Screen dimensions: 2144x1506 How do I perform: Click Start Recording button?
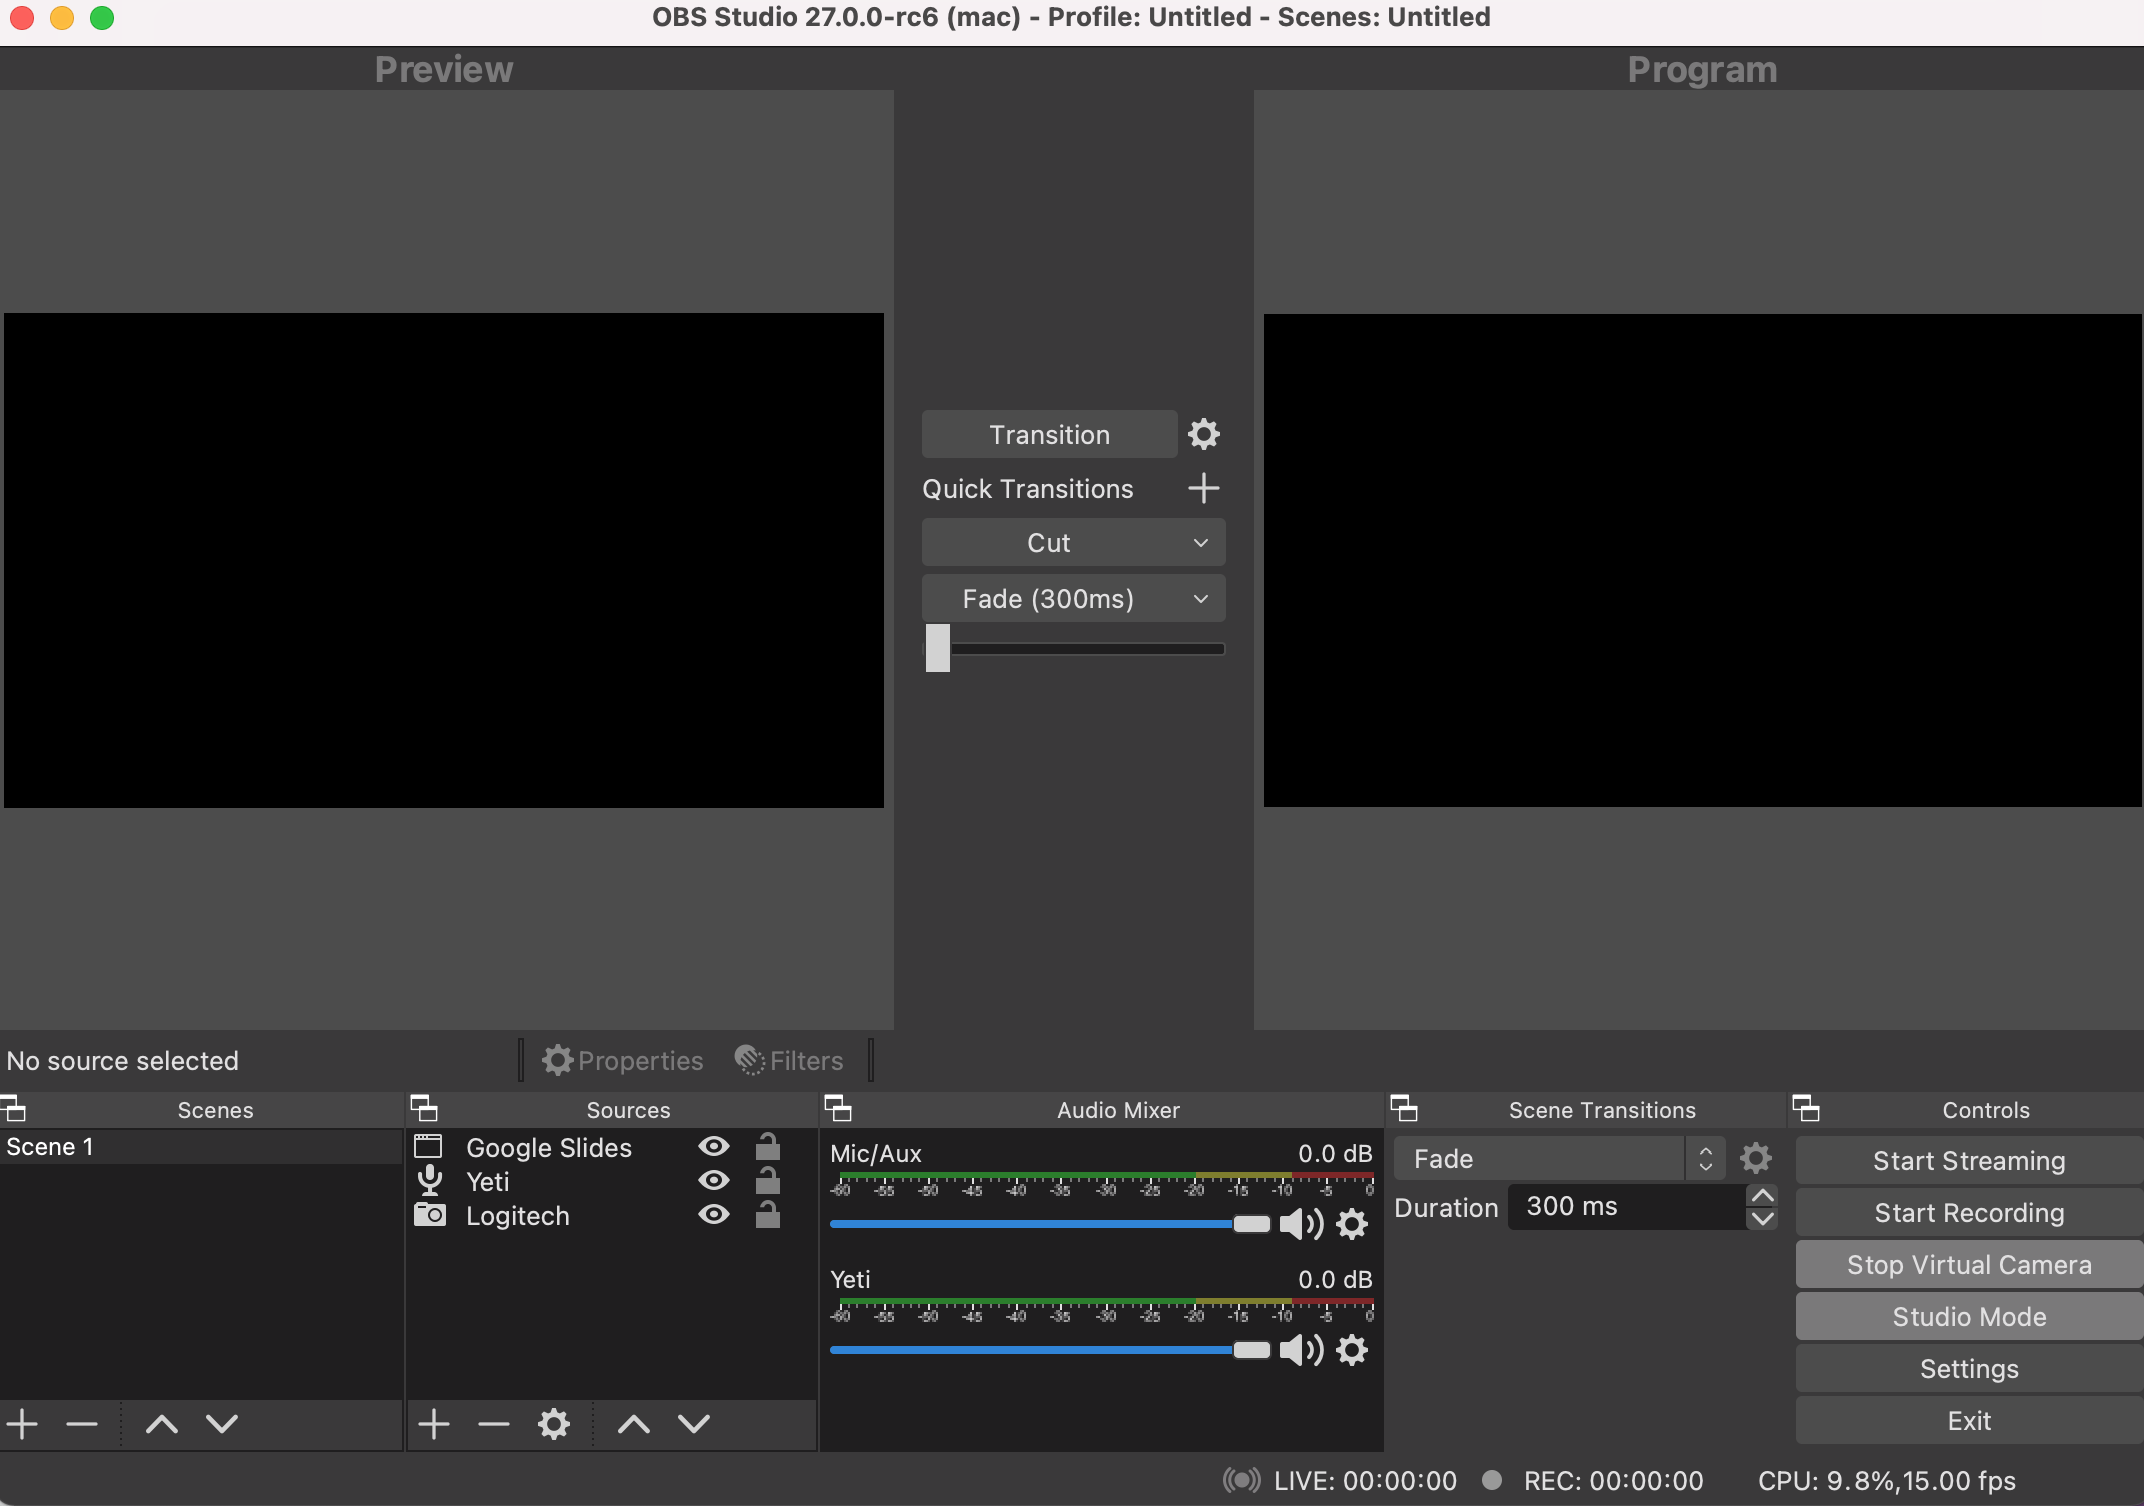(x=1968, y=1212)
